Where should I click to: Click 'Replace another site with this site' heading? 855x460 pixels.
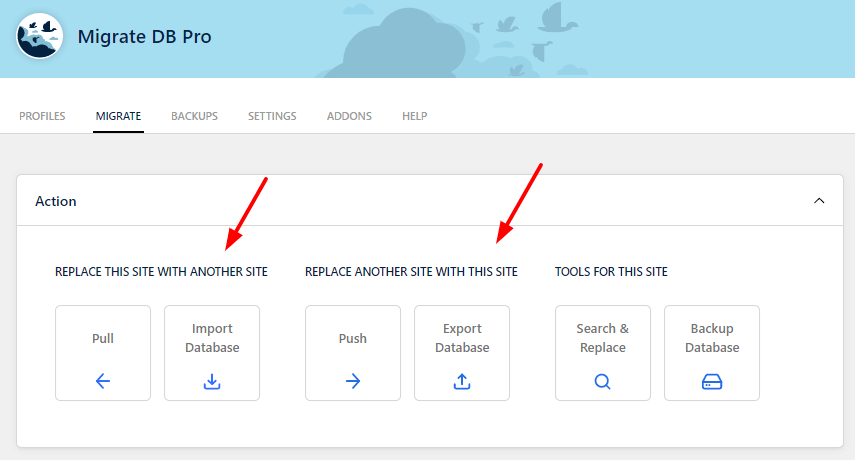[411, 271]
